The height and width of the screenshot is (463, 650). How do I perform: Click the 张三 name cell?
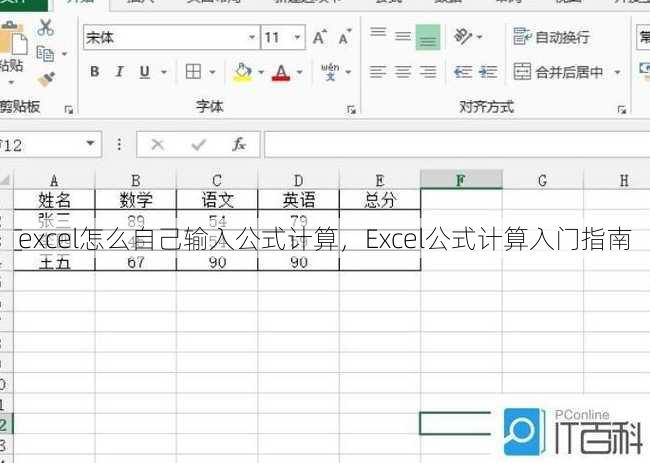point(54,220)
